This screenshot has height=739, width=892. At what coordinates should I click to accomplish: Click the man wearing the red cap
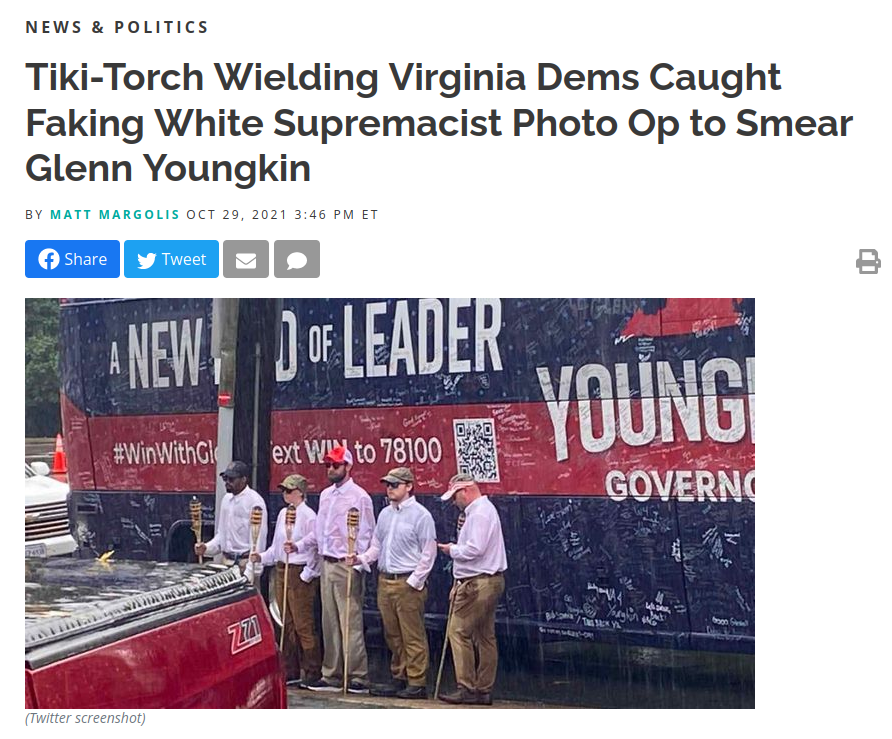[x=340, y=567]
